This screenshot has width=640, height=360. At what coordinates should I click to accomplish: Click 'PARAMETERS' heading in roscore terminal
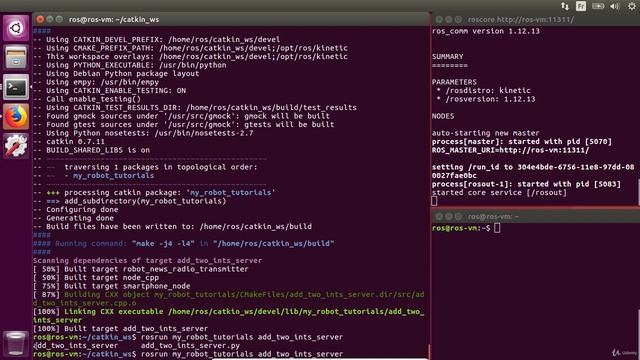(454, 82)
